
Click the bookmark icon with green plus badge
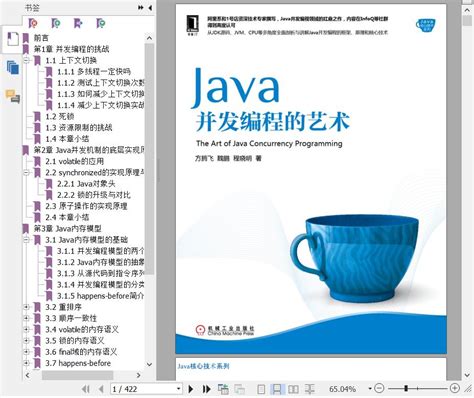click(56, 23)
